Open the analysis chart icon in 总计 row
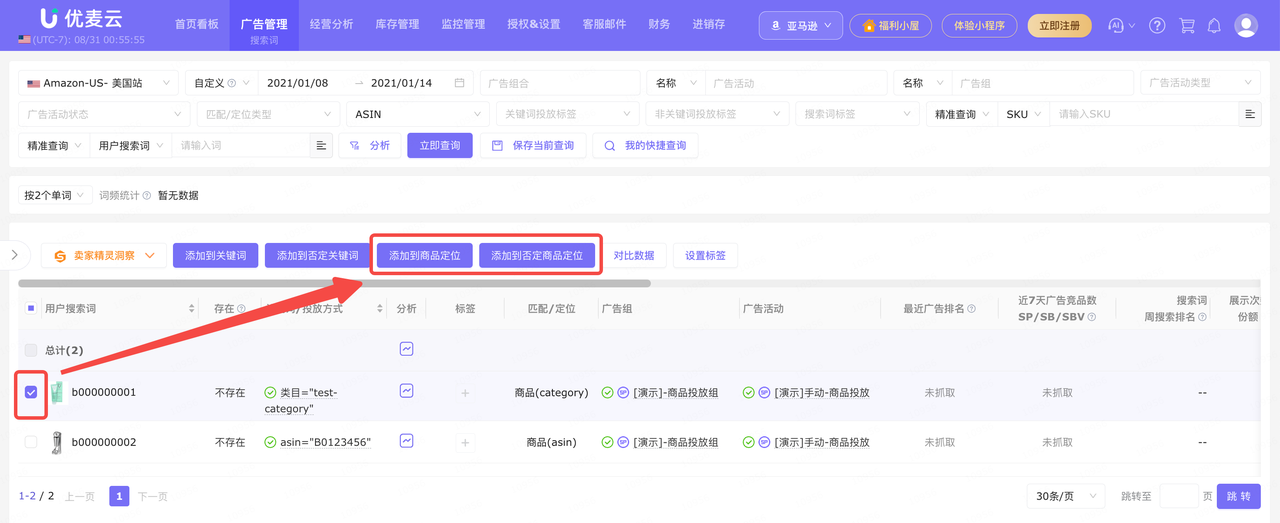 click(406, 349)
